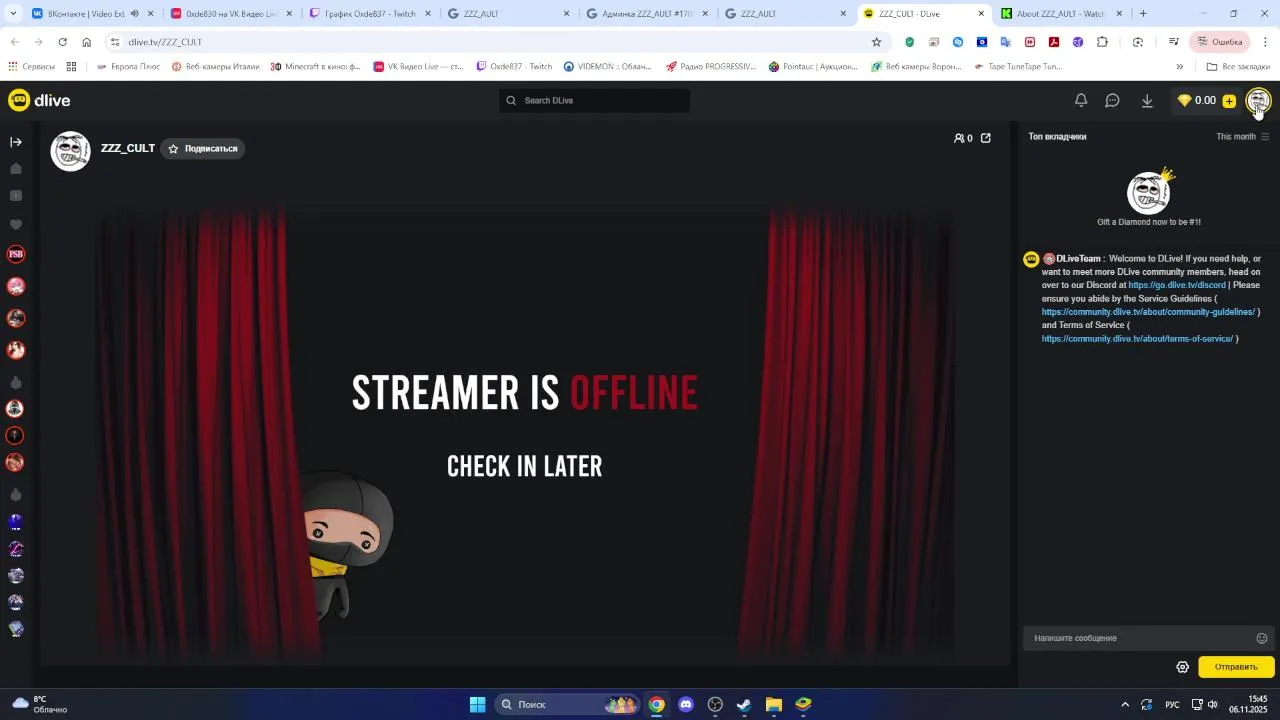Screen dimensions: 1280x720
Task: Click the taskbar Поиск search box
Action: 567,704
